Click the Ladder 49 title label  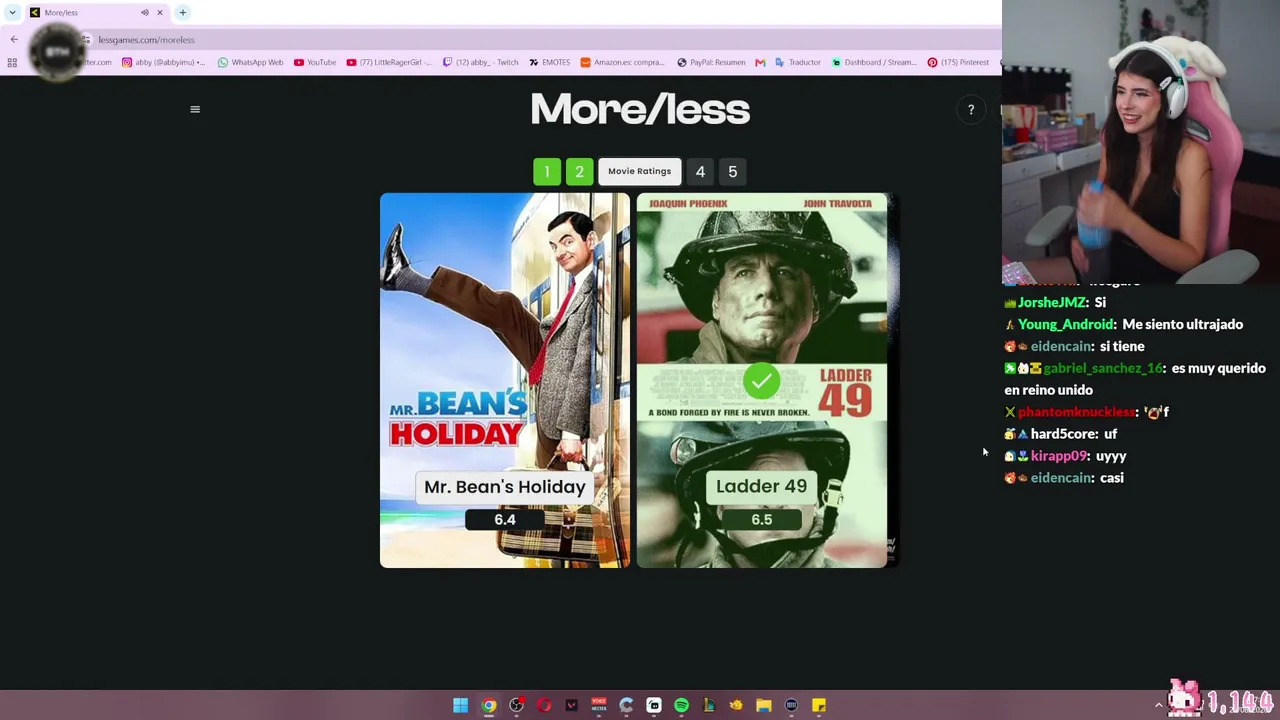pyautogui.click(x=761, y=486)
